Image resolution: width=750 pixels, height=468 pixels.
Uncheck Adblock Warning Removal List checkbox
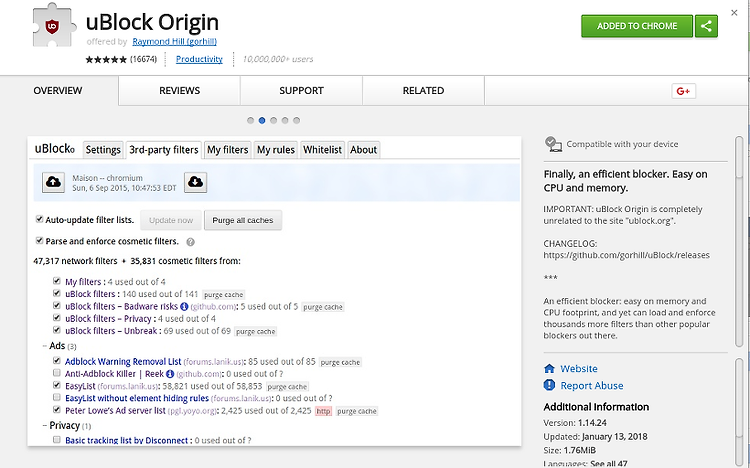coord(56,361)
